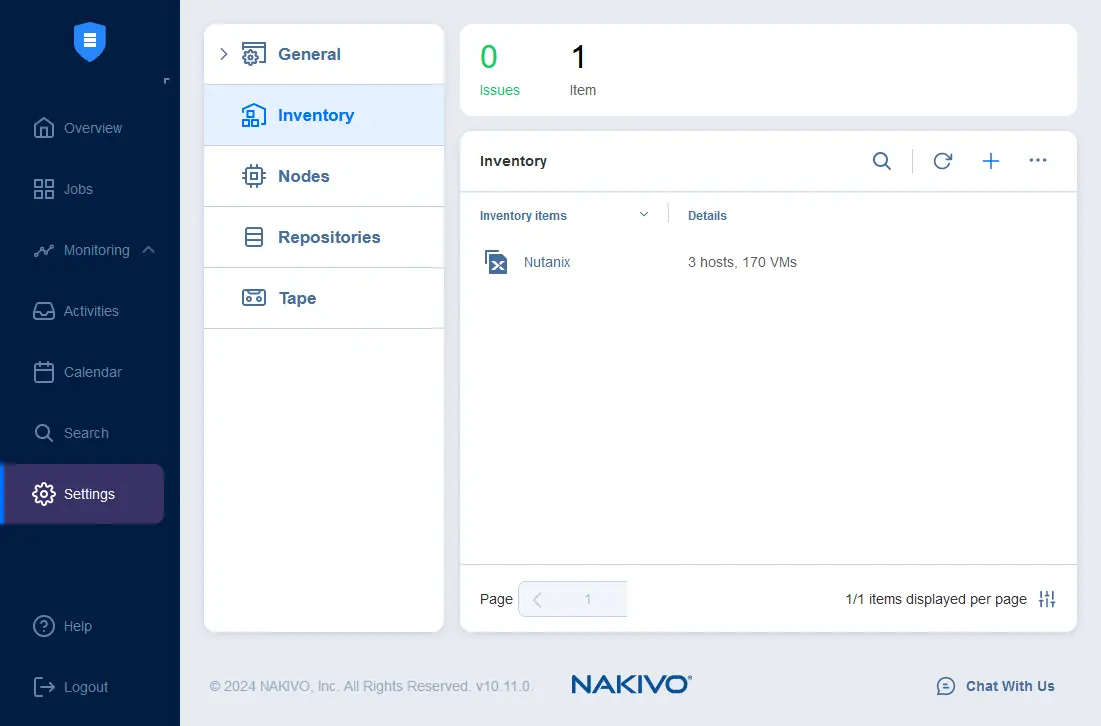Select the Inventory settings tab
This screenshot has width=1101, height=726.
point(324,115)
